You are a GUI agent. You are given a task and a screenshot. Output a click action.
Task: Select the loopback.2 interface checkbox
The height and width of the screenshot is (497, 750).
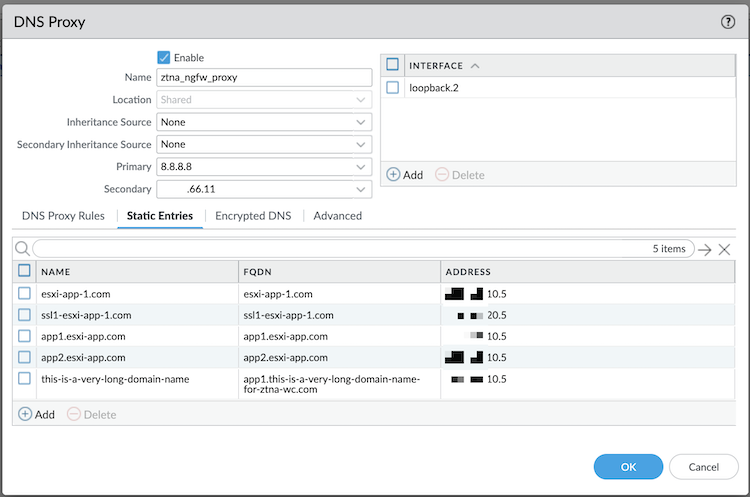[x=393, y=88]
